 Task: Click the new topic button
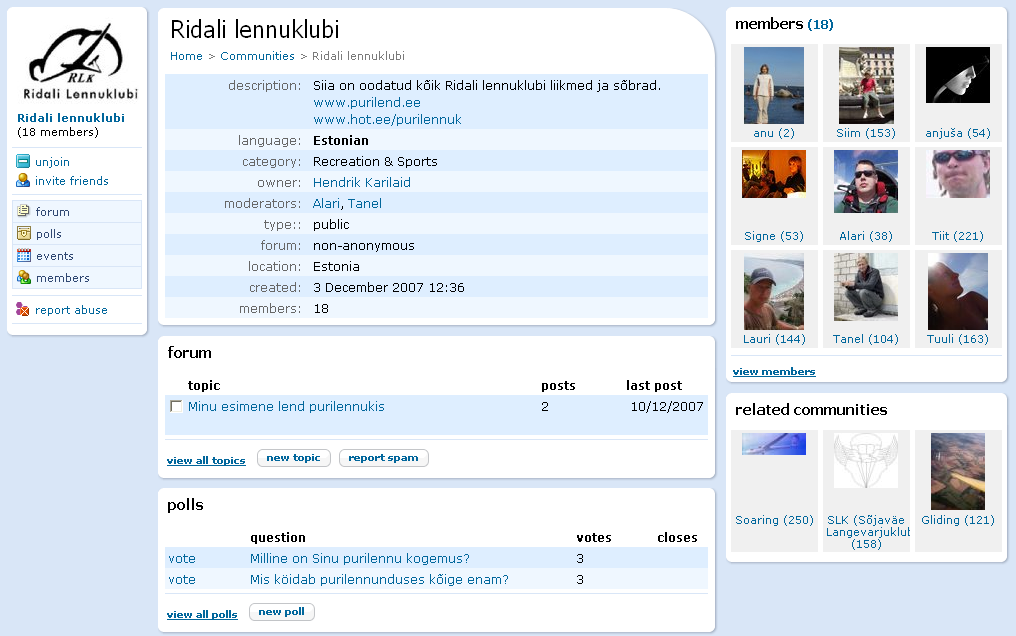point(294,457)
